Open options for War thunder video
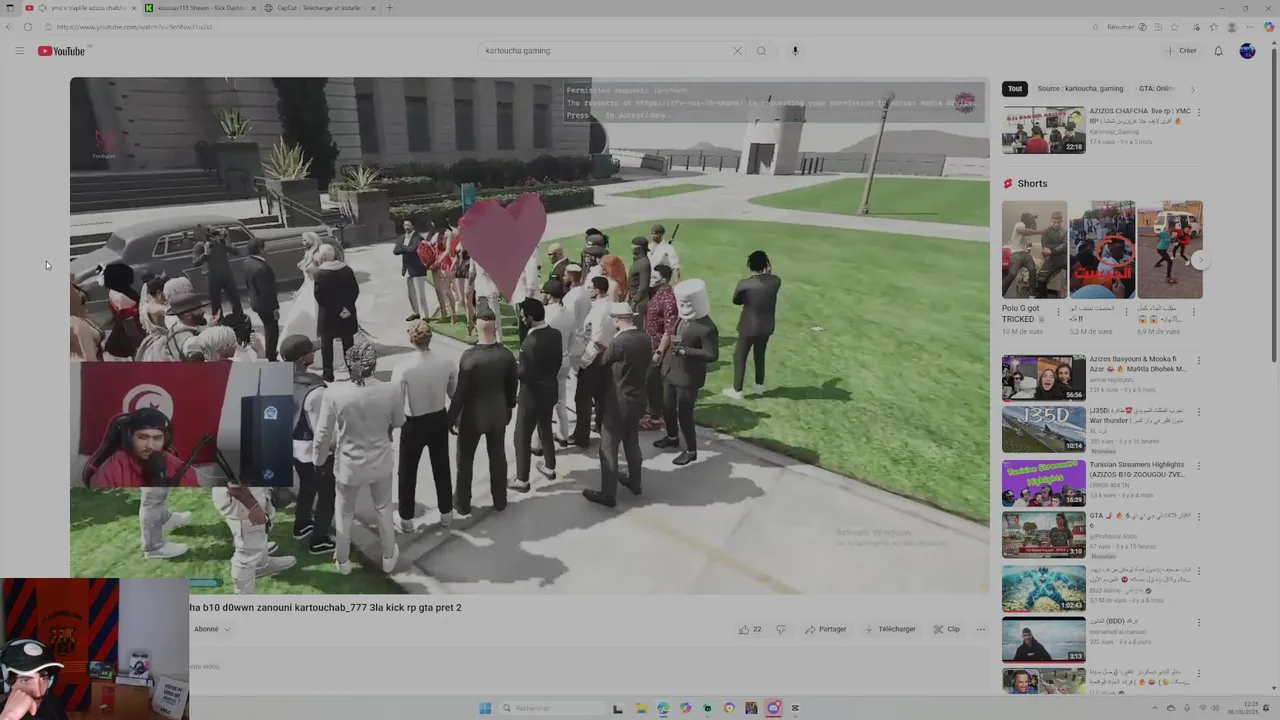 [x=1199, y=413]
